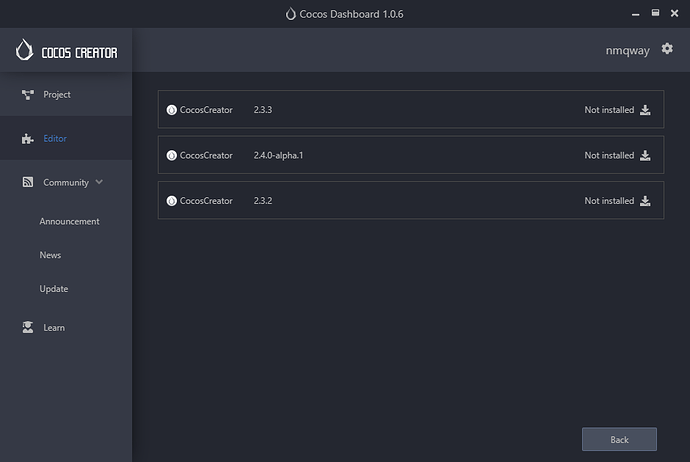Click the Project sidebar icon
690x462 pixels.
point(28,95)
